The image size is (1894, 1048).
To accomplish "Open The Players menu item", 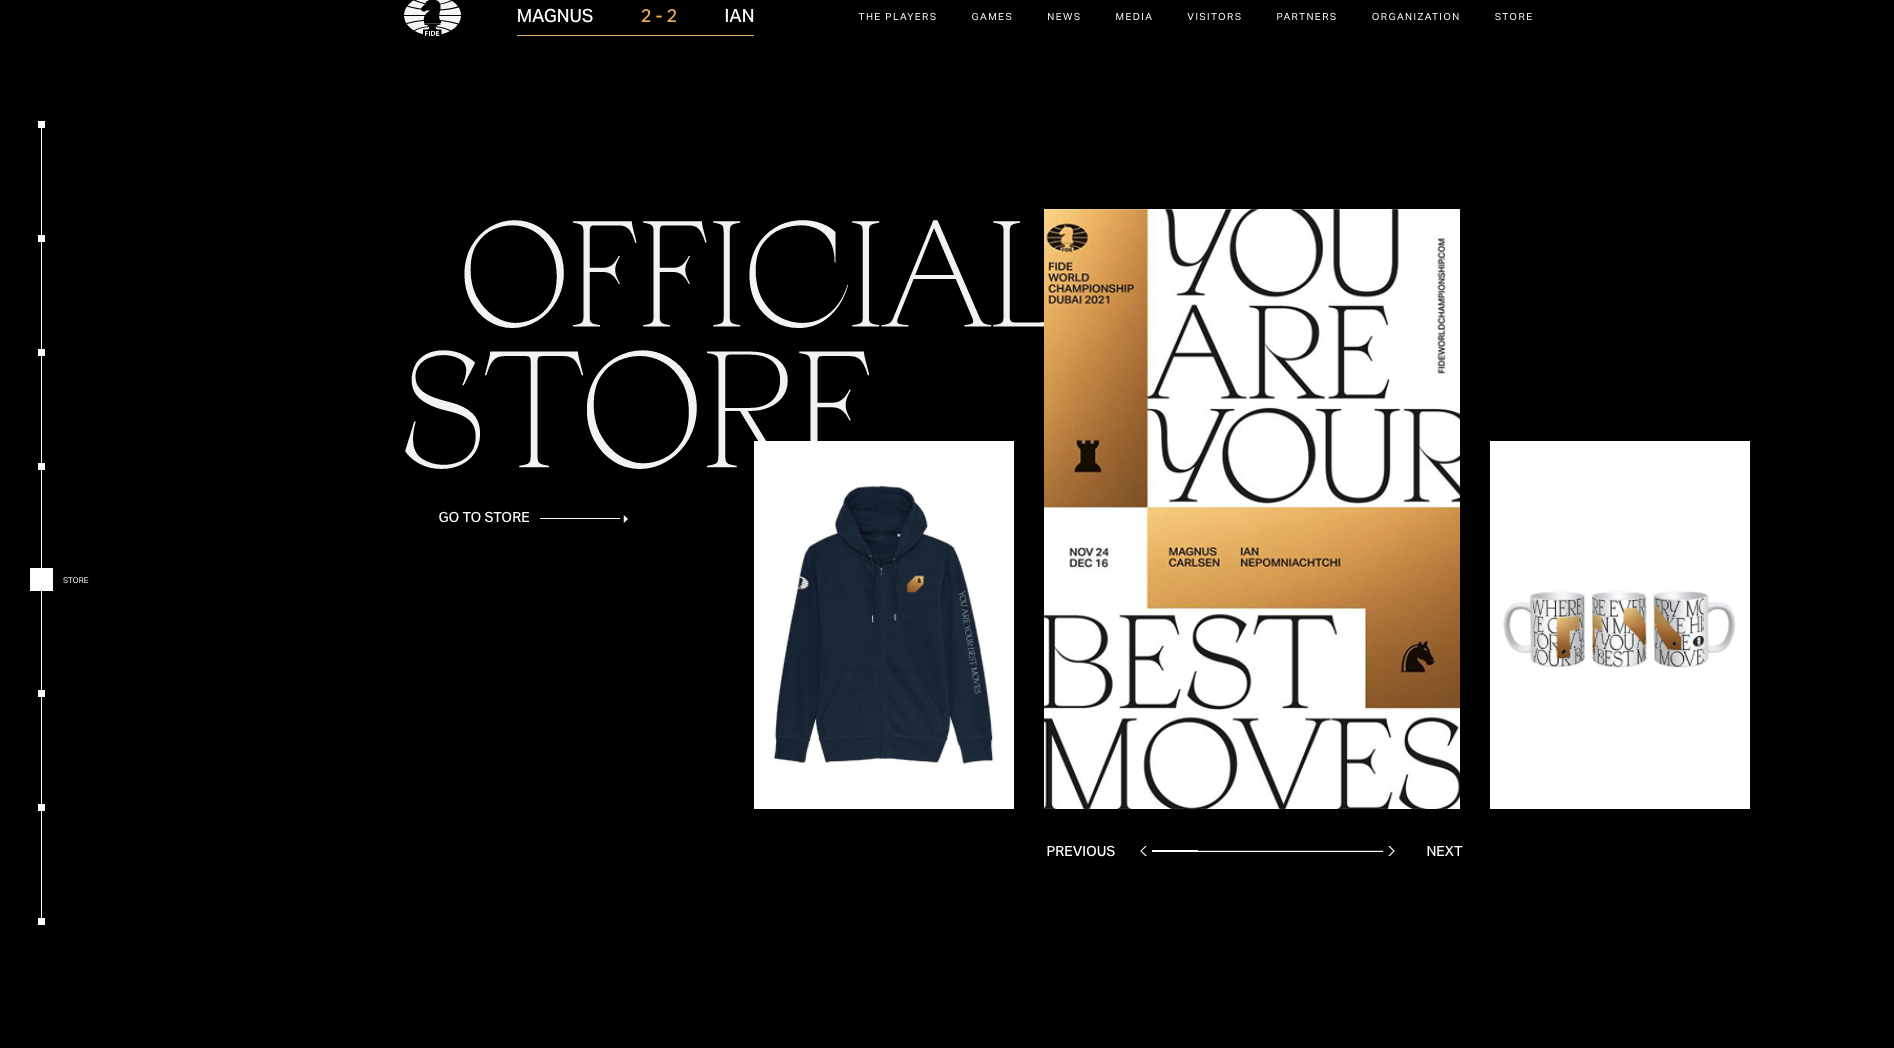I will click(x=897, y=17).
